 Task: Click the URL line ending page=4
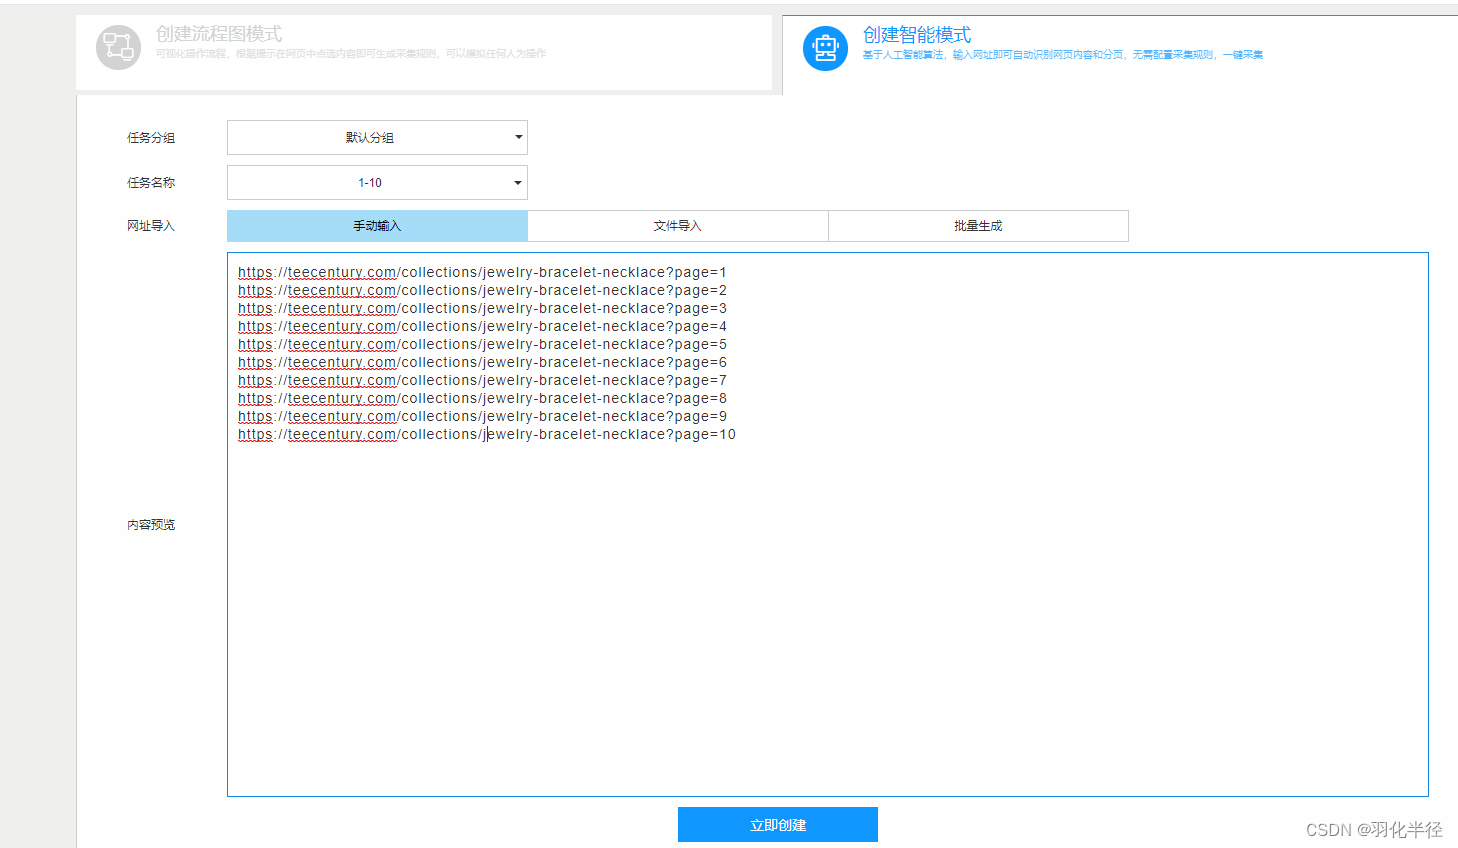tap(482, 326)
